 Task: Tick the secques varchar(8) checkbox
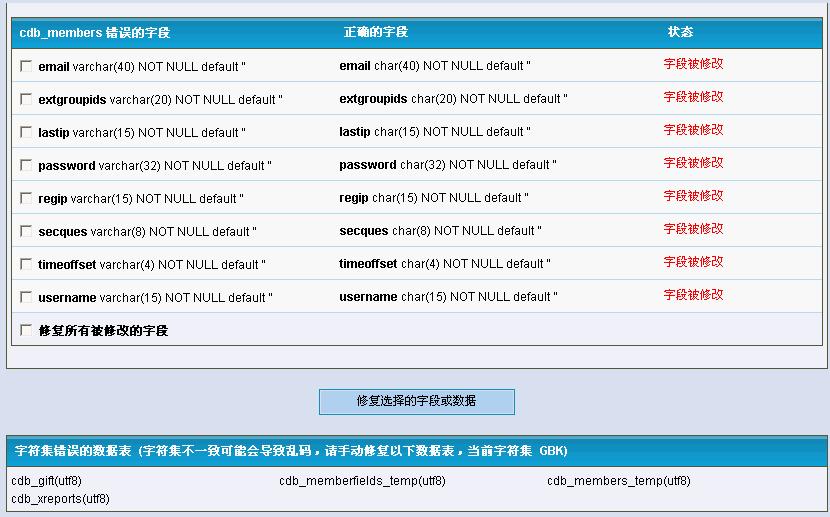[25, 231]
